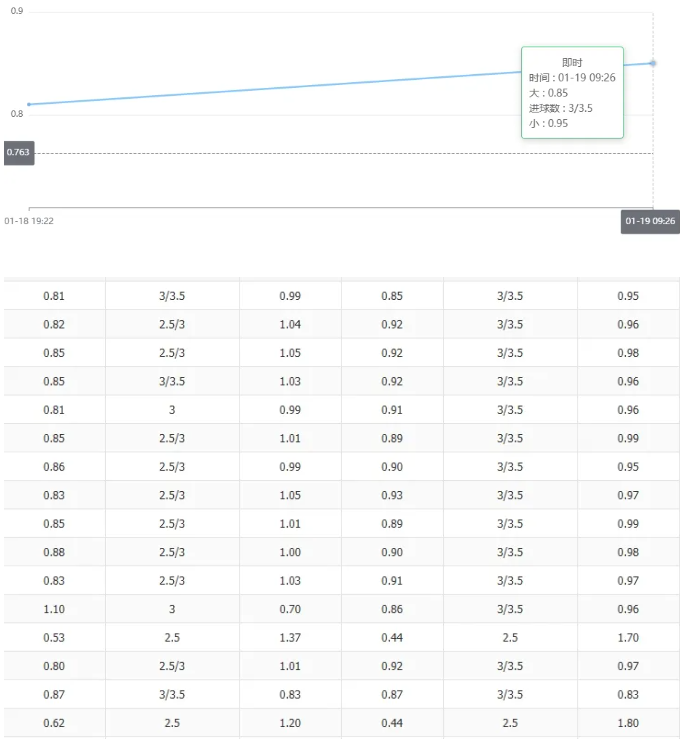
Task: Select the 1.10 odds cell
Action: tap(54, 609)
